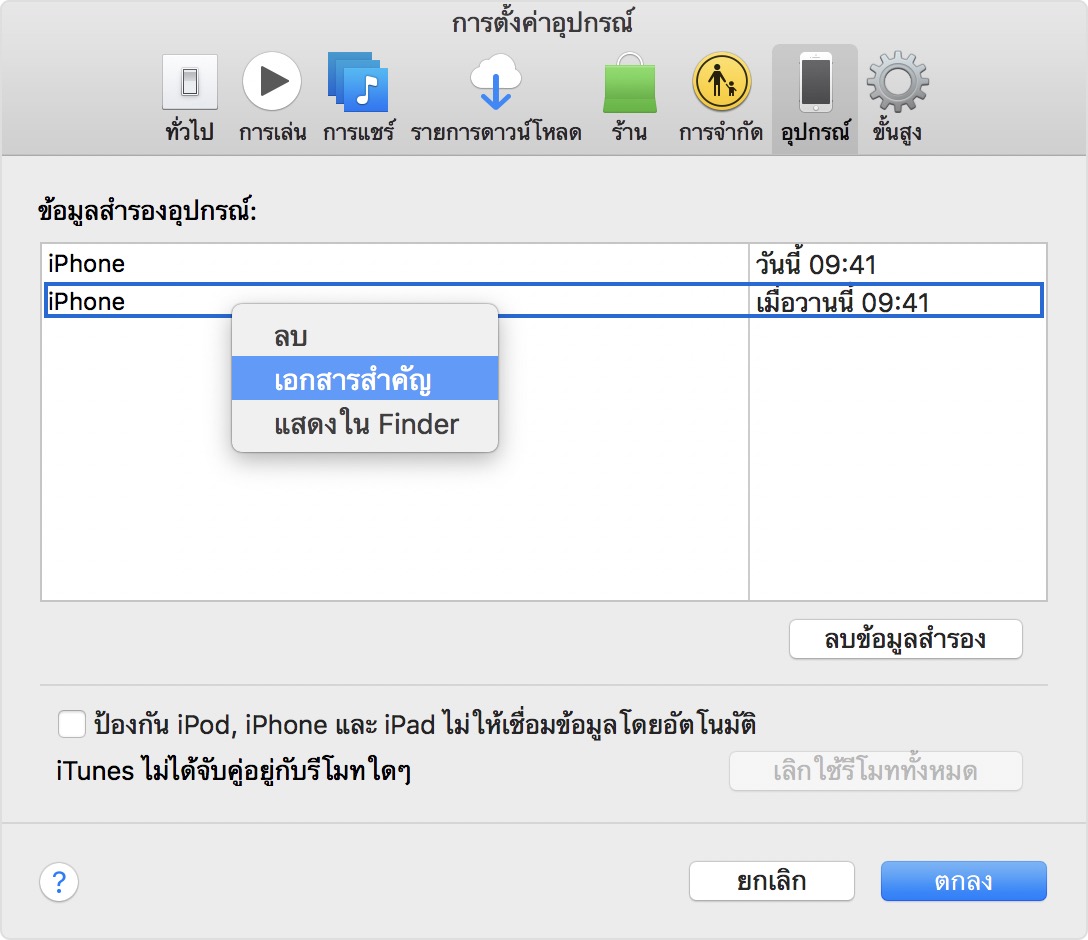
Task: Select การจำกัด parental restrictions icon
Action: click(x=722, y=83)
